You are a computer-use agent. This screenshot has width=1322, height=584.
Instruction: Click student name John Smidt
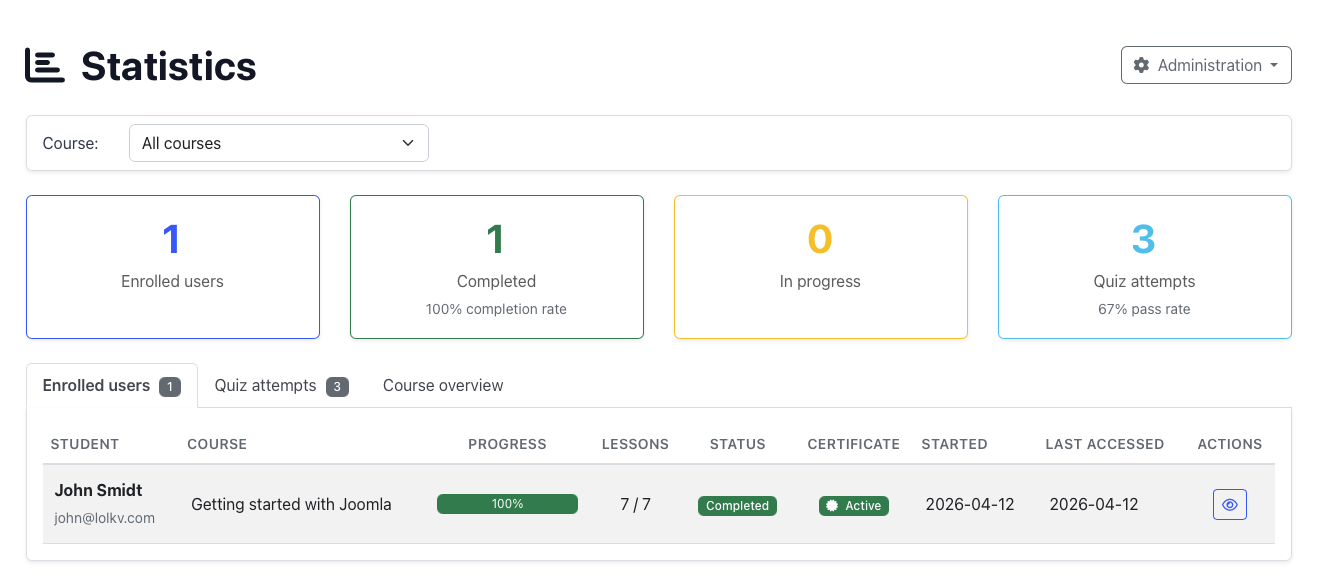tap(98, 490)
